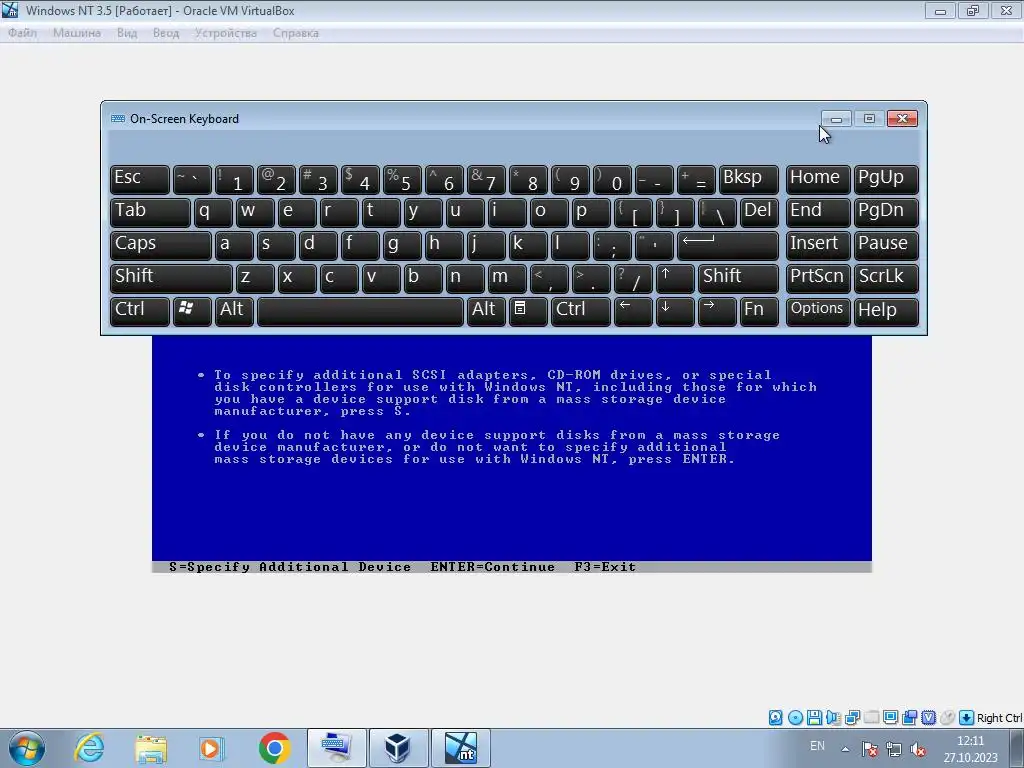Click the floppy disk icon in VirtualBox status bar
Screen dimensions: 1024x768
click(814, 718)
